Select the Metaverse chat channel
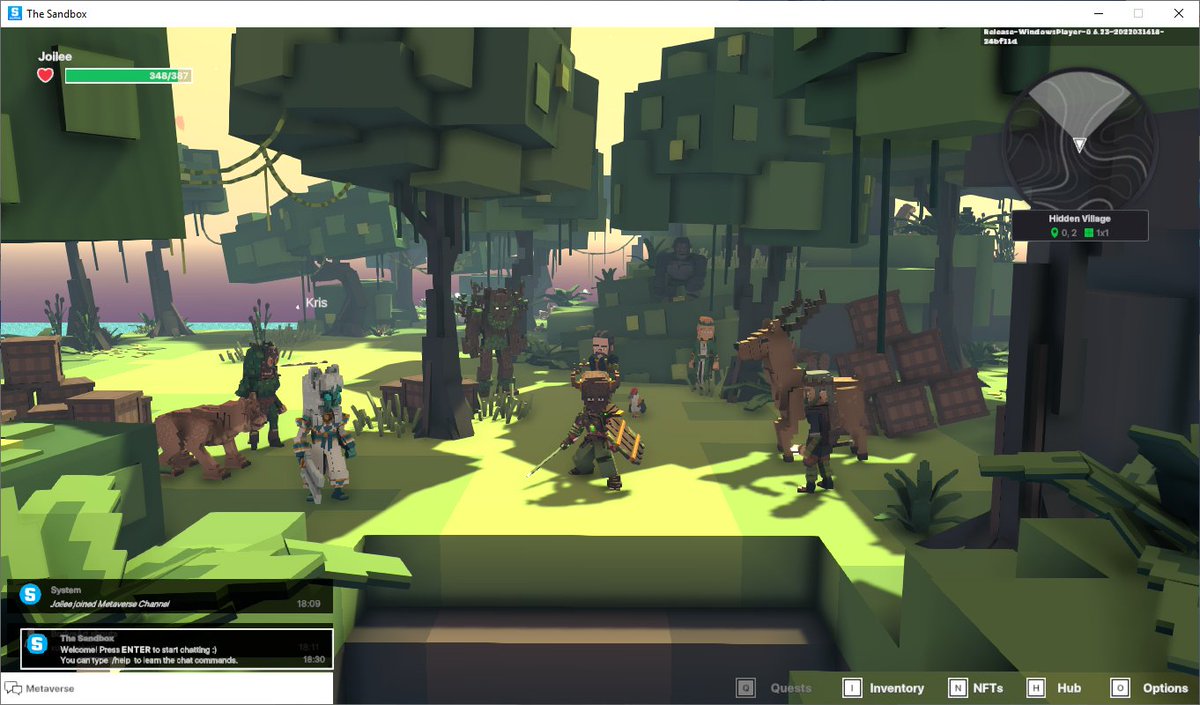 50,688
